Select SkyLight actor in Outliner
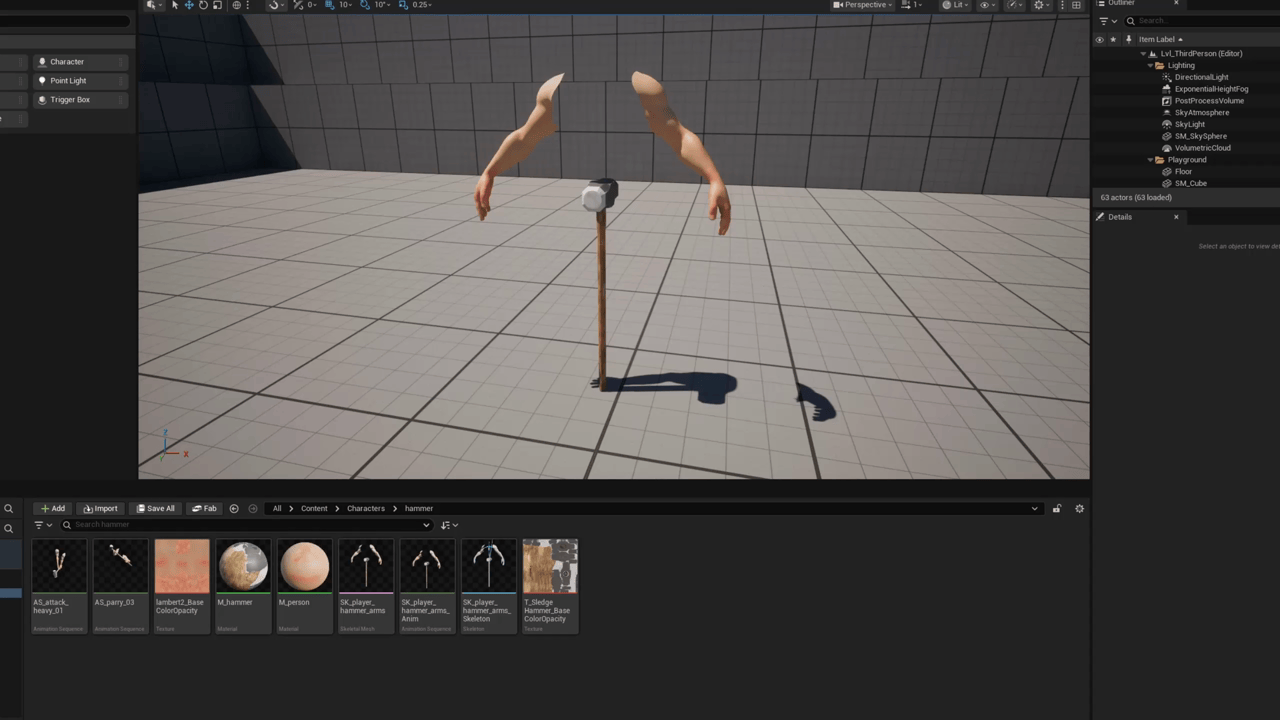This screenshot has width=1280, height=720. click(1190, 125)
